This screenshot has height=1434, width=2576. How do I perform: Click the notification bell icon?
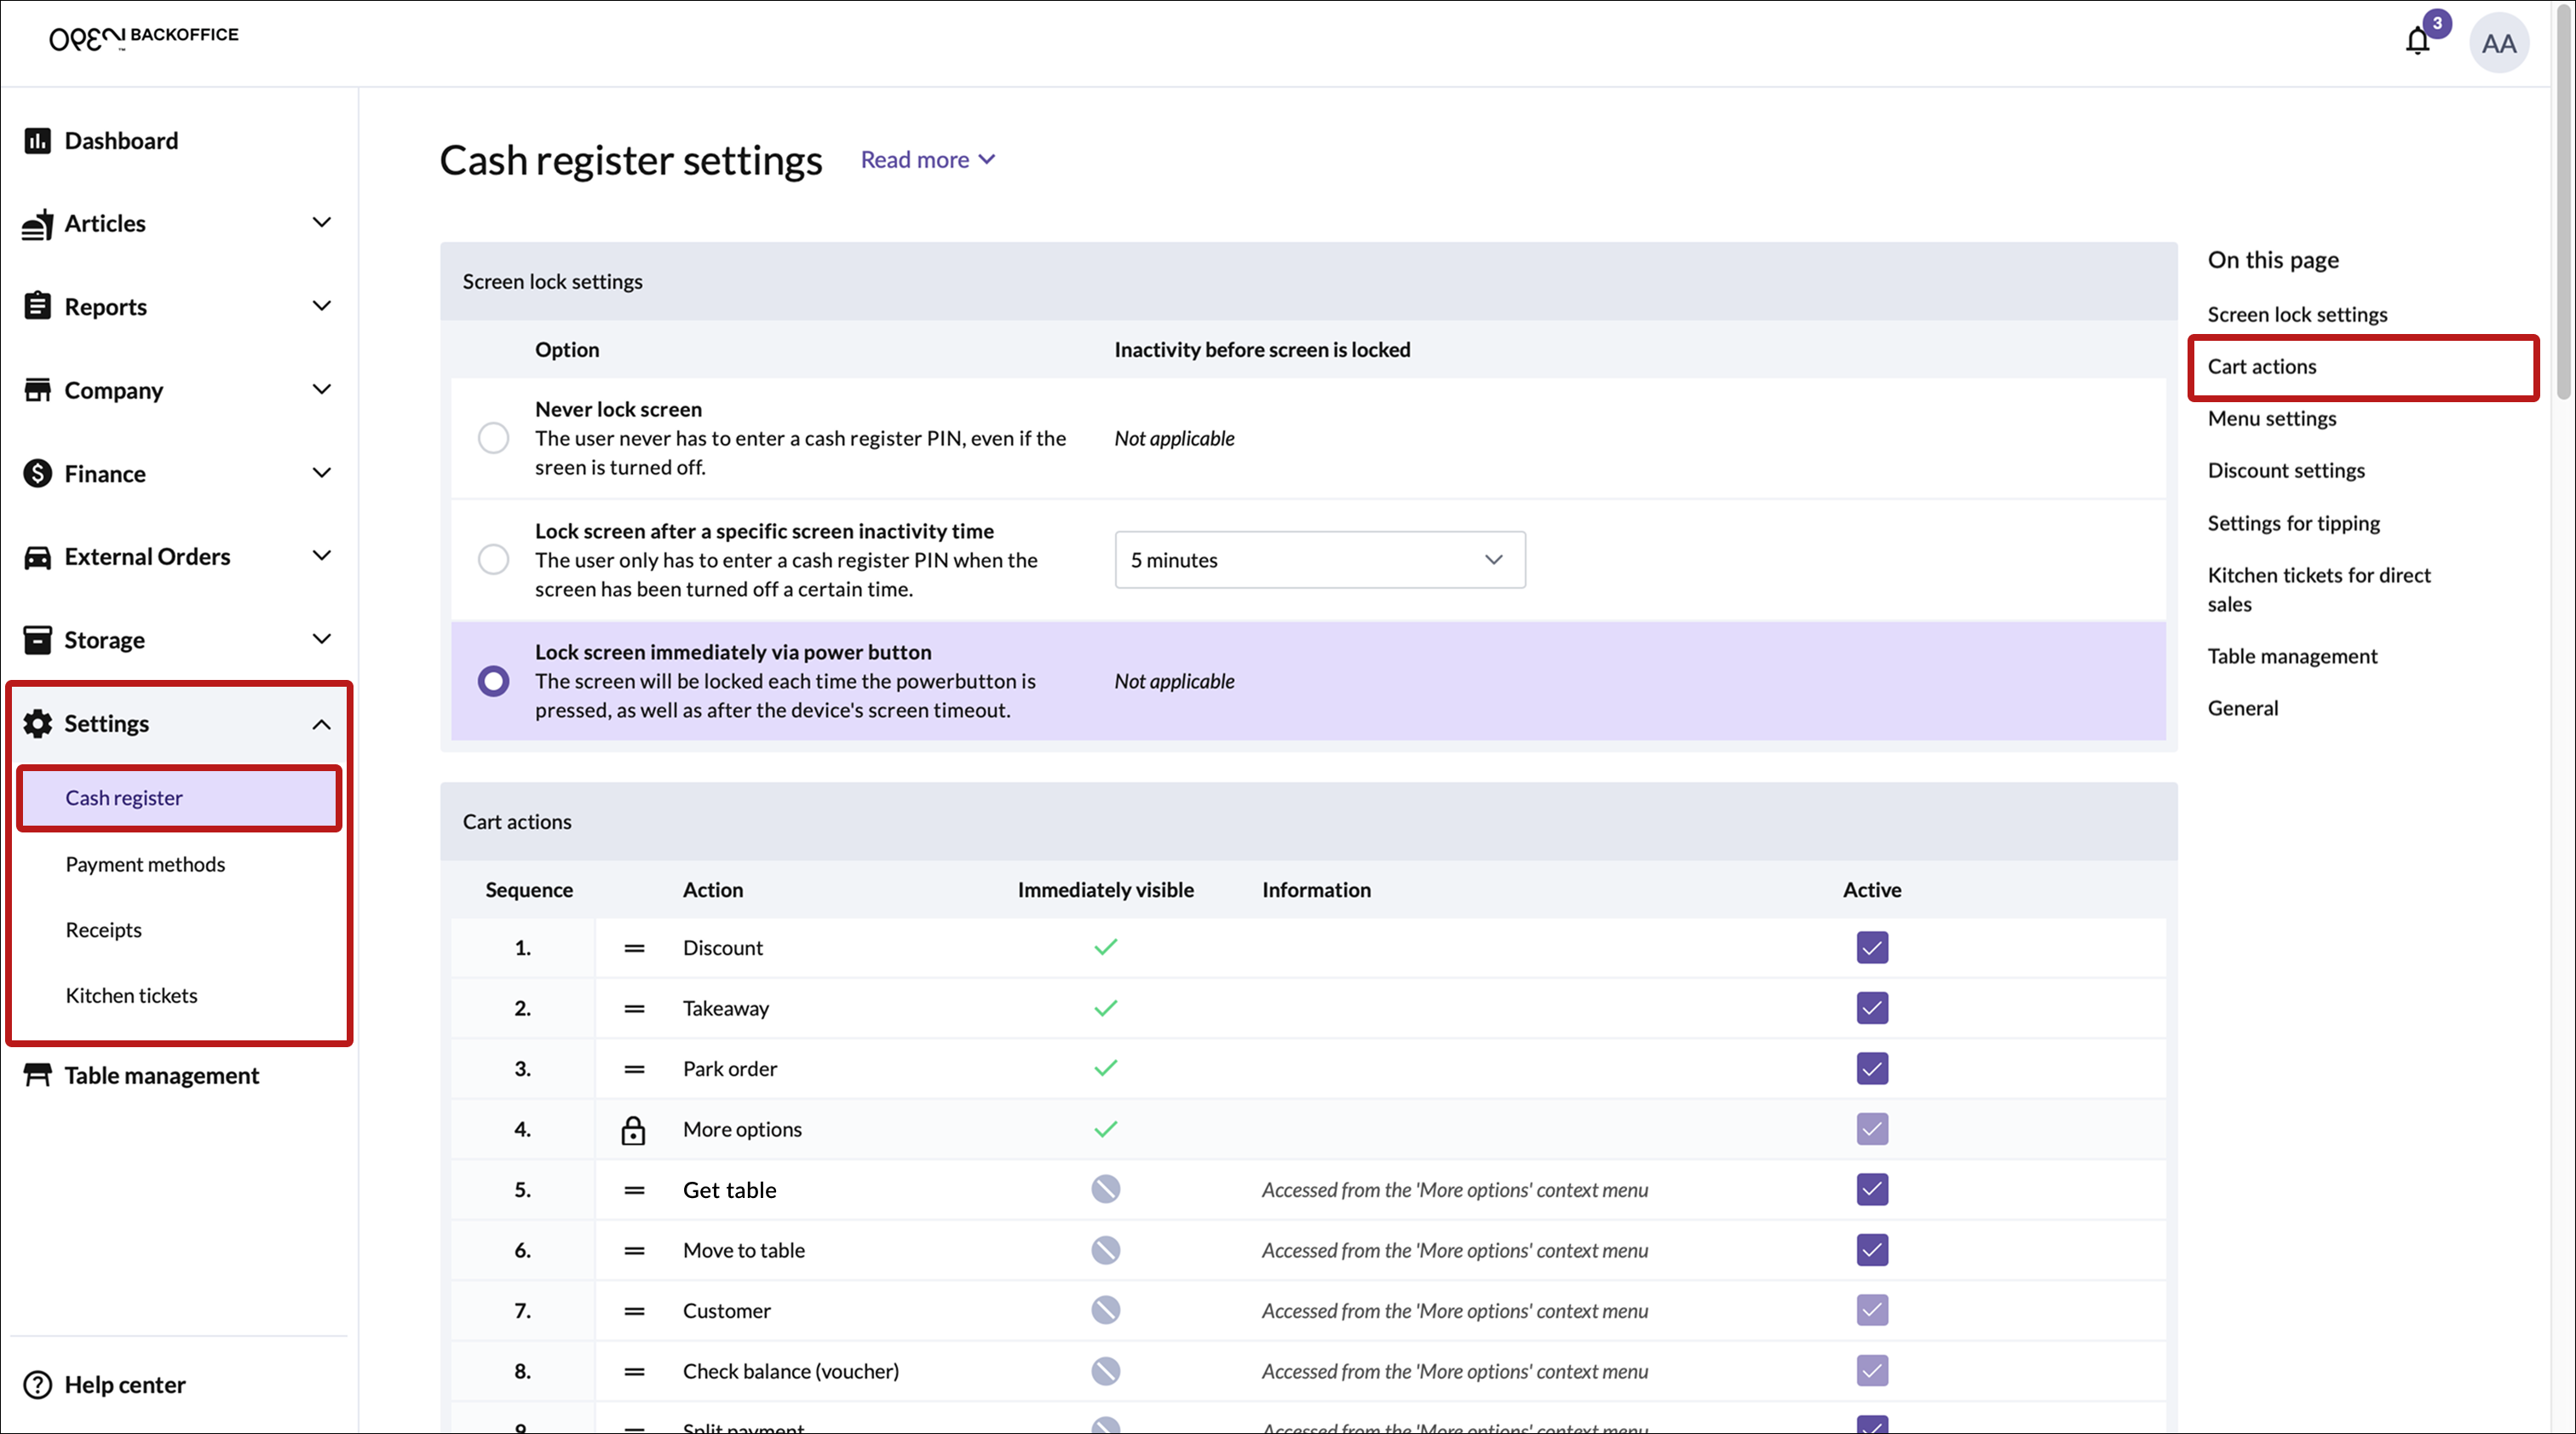click(x=2417, y=42)
